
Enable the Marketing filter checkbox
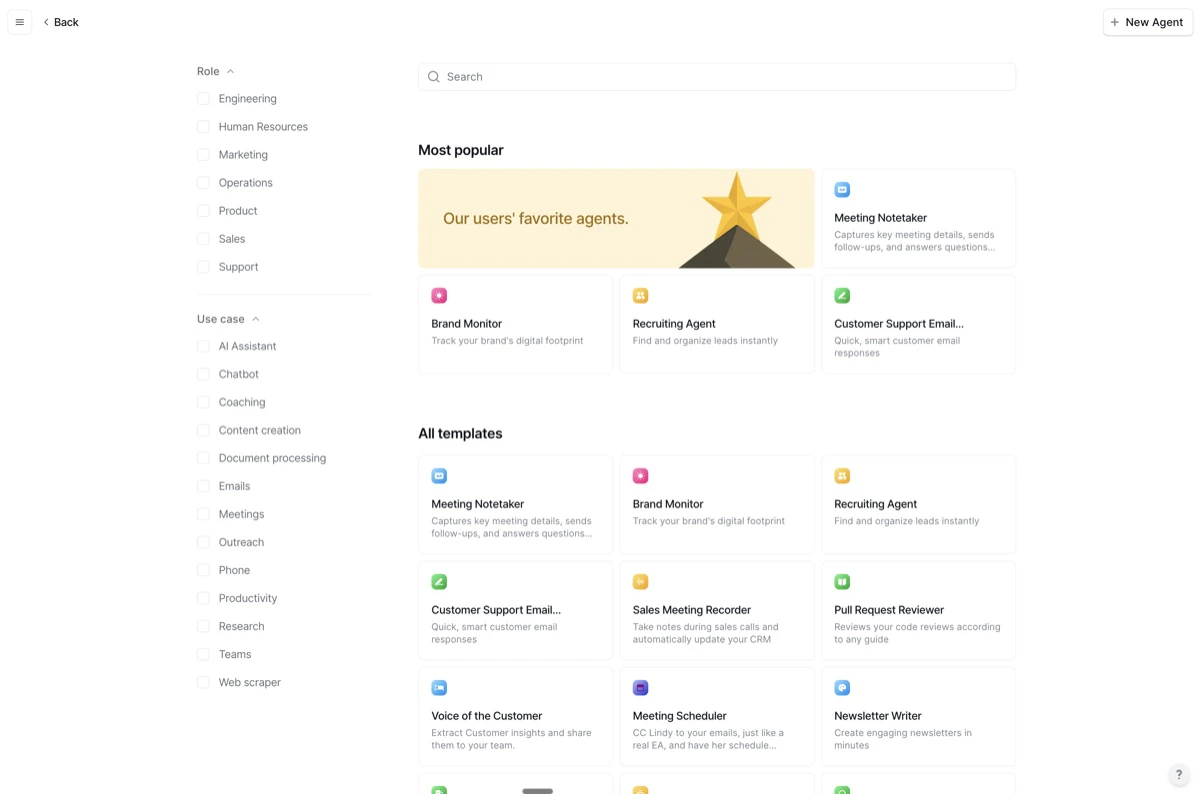[204, 154]
